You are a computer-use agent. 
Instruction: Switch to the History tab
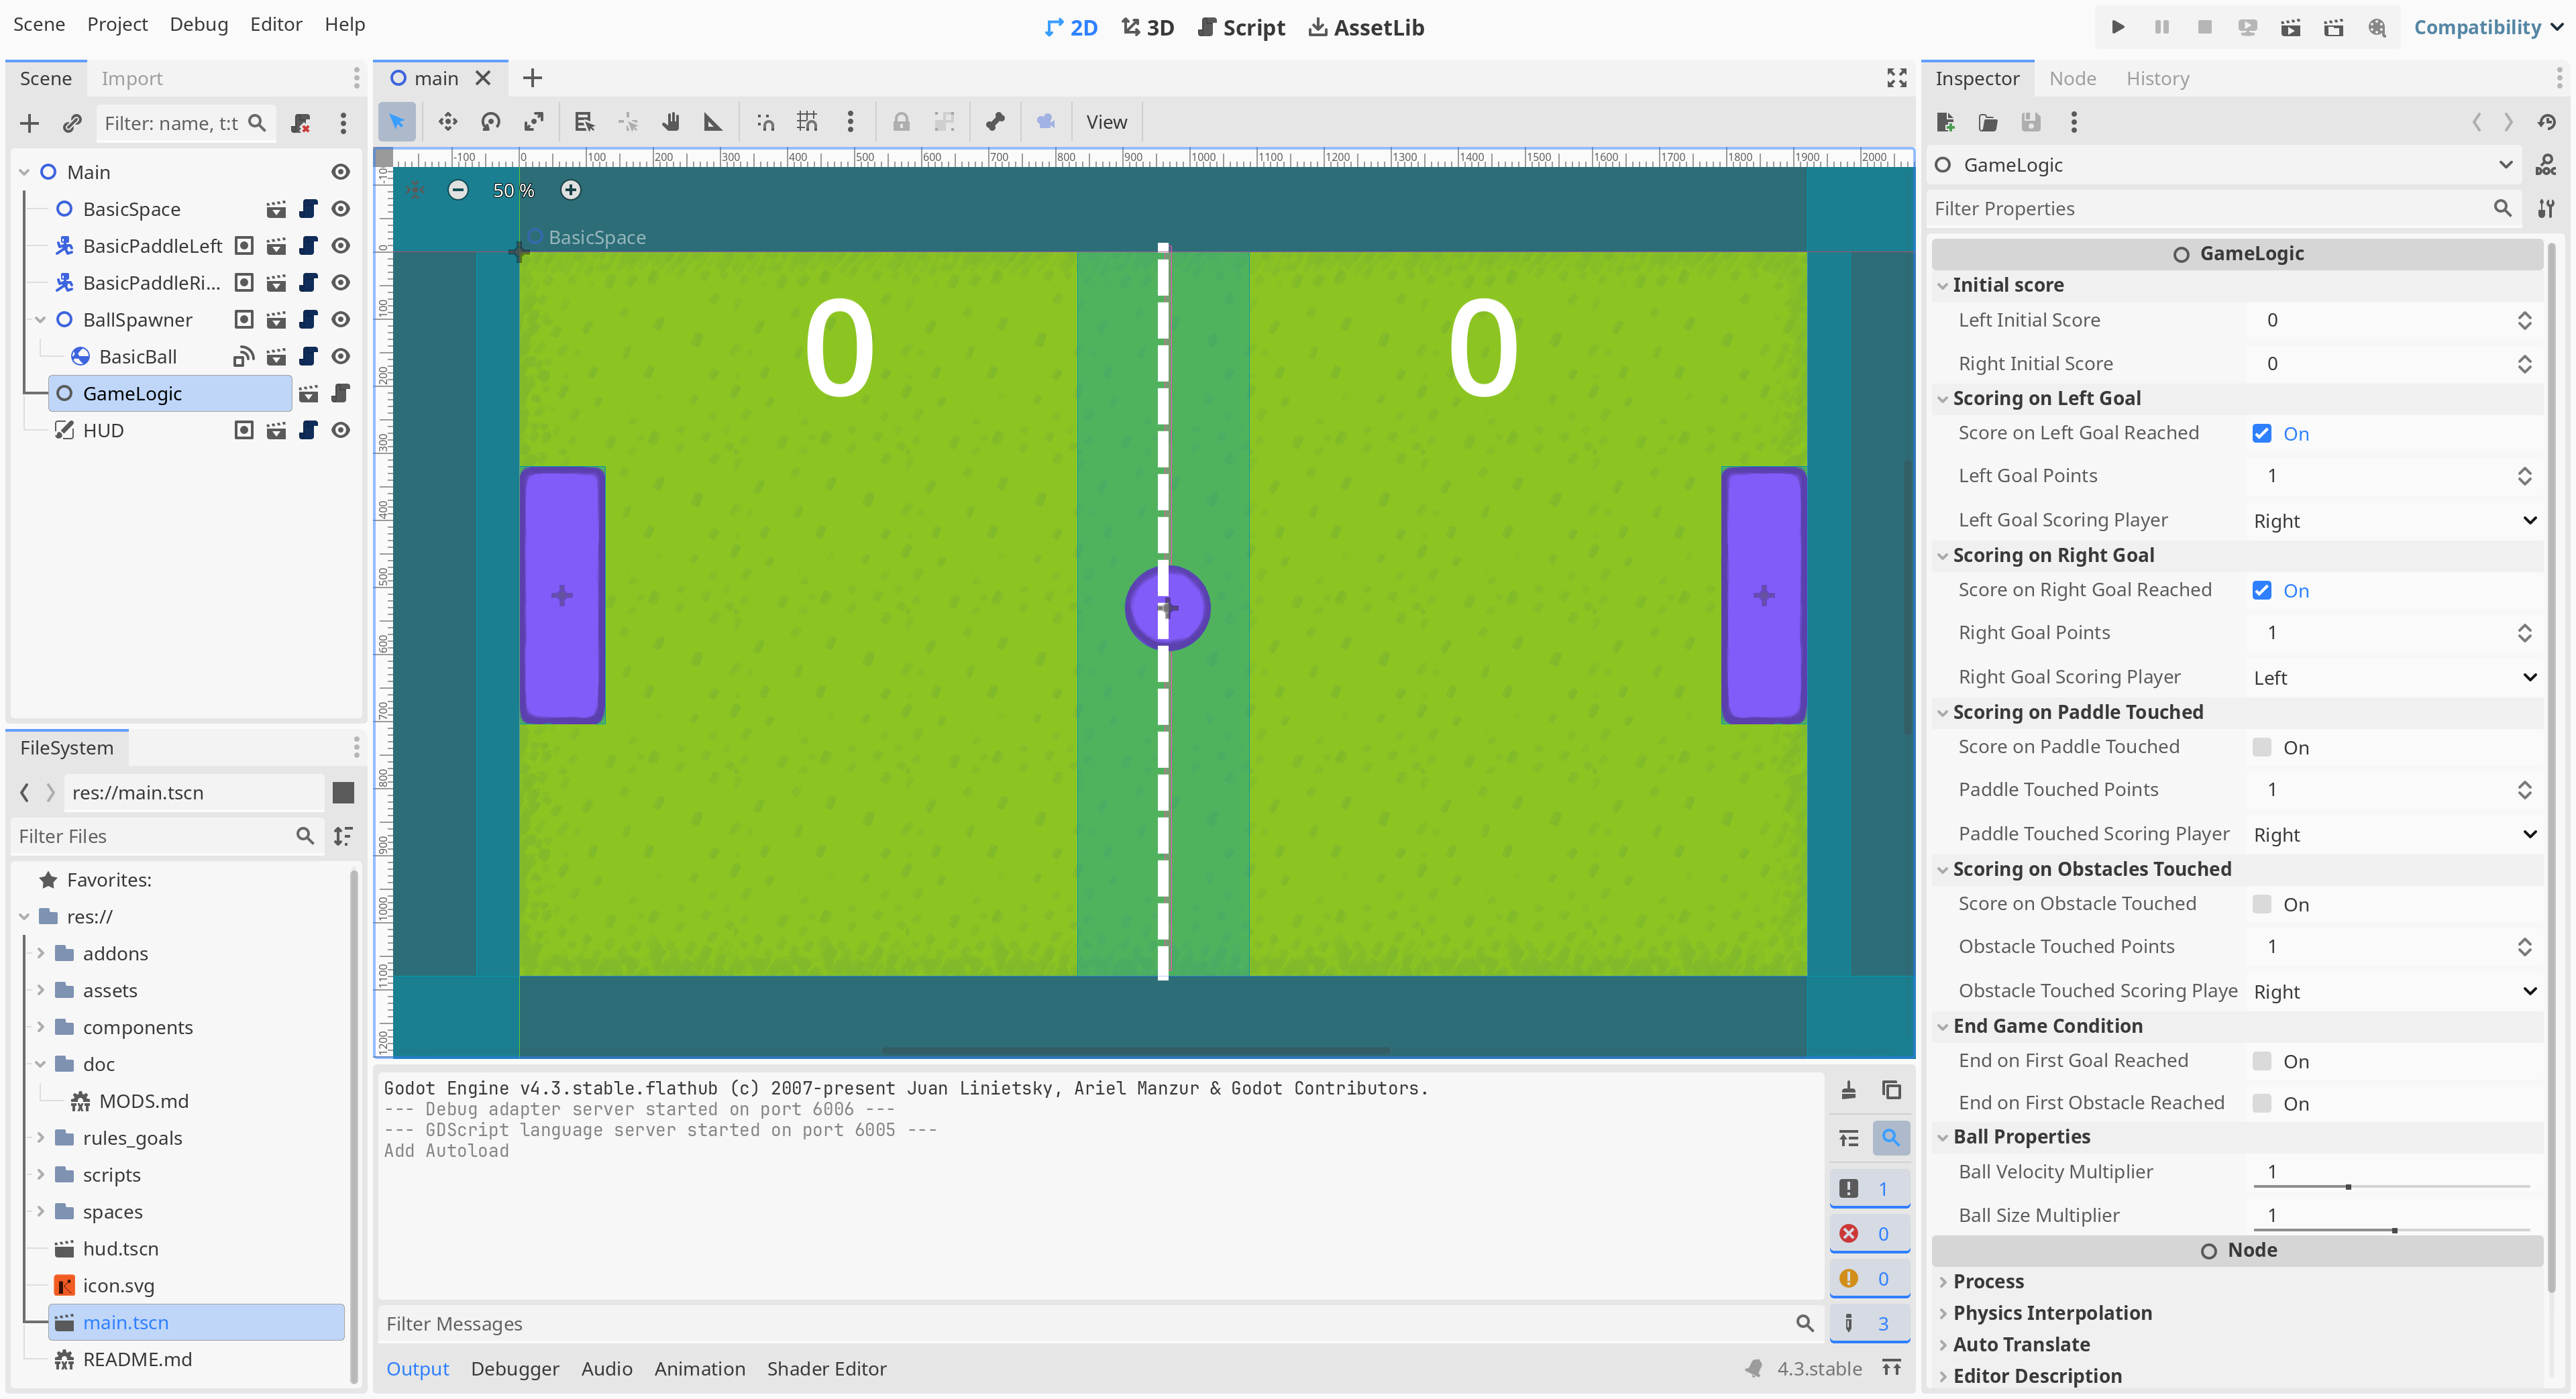point(2157,78)
